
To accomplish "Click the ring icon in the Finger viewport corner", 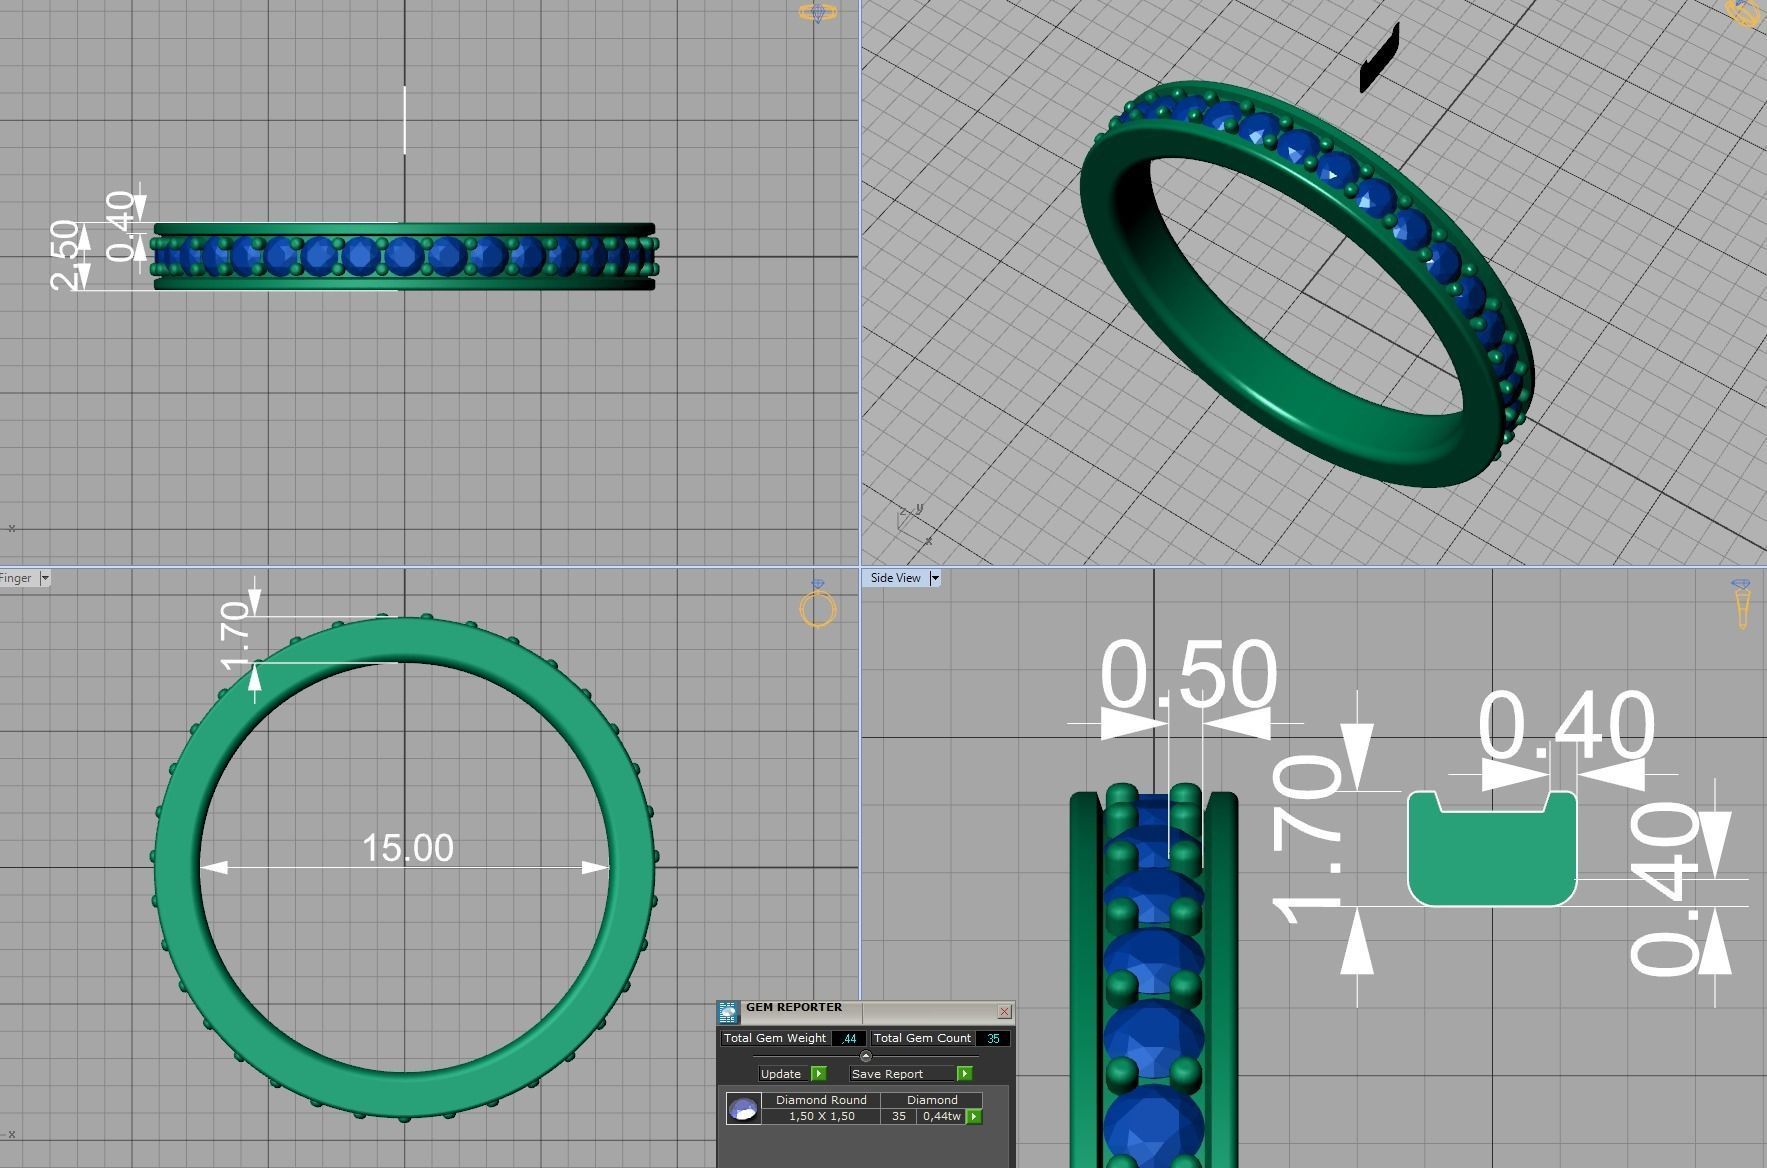I will click(818, 604).
